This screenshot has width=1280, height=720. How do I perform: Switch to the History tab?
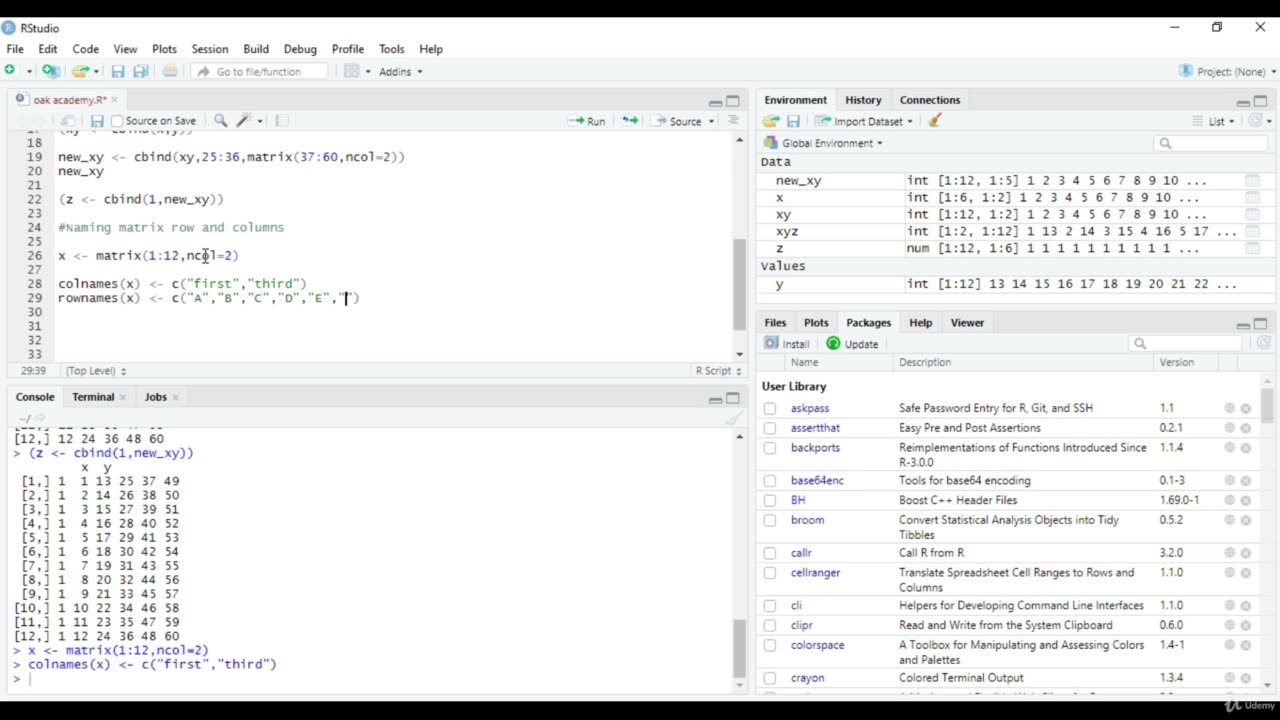pyautogui.click(x=863, y=100)
